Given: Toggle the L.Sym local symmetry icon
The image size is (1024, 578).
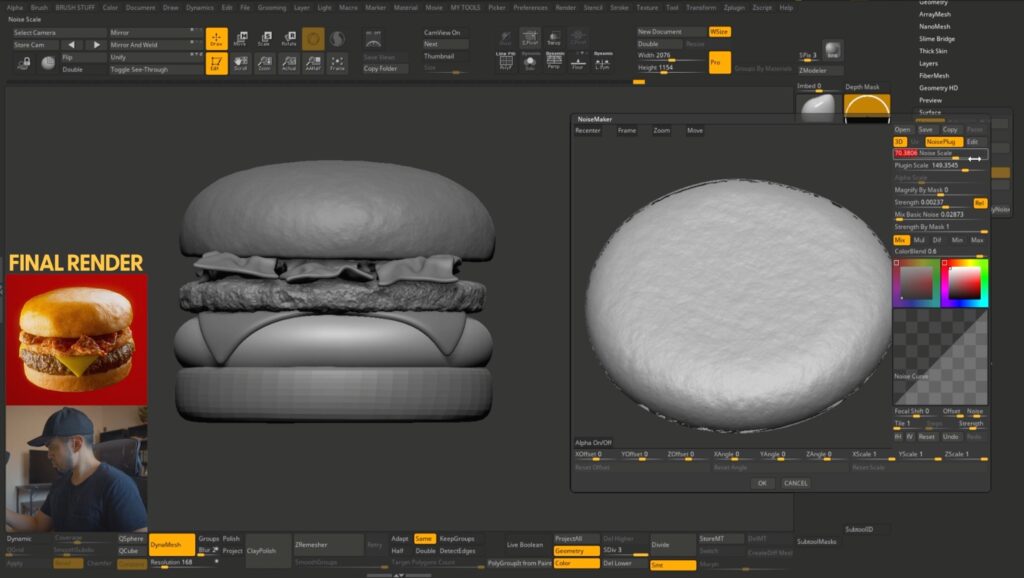Looking at the screenshot, I should pos(603,61).
